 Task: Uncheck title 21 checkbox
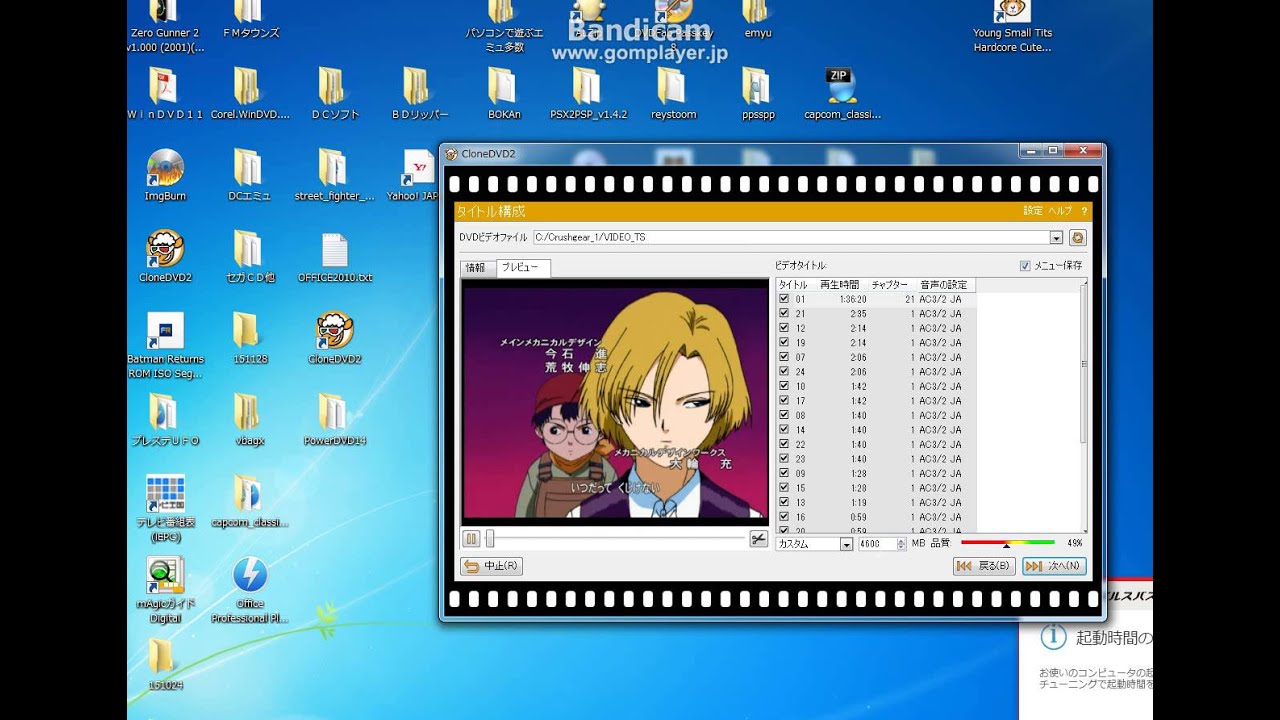point(784,313)
